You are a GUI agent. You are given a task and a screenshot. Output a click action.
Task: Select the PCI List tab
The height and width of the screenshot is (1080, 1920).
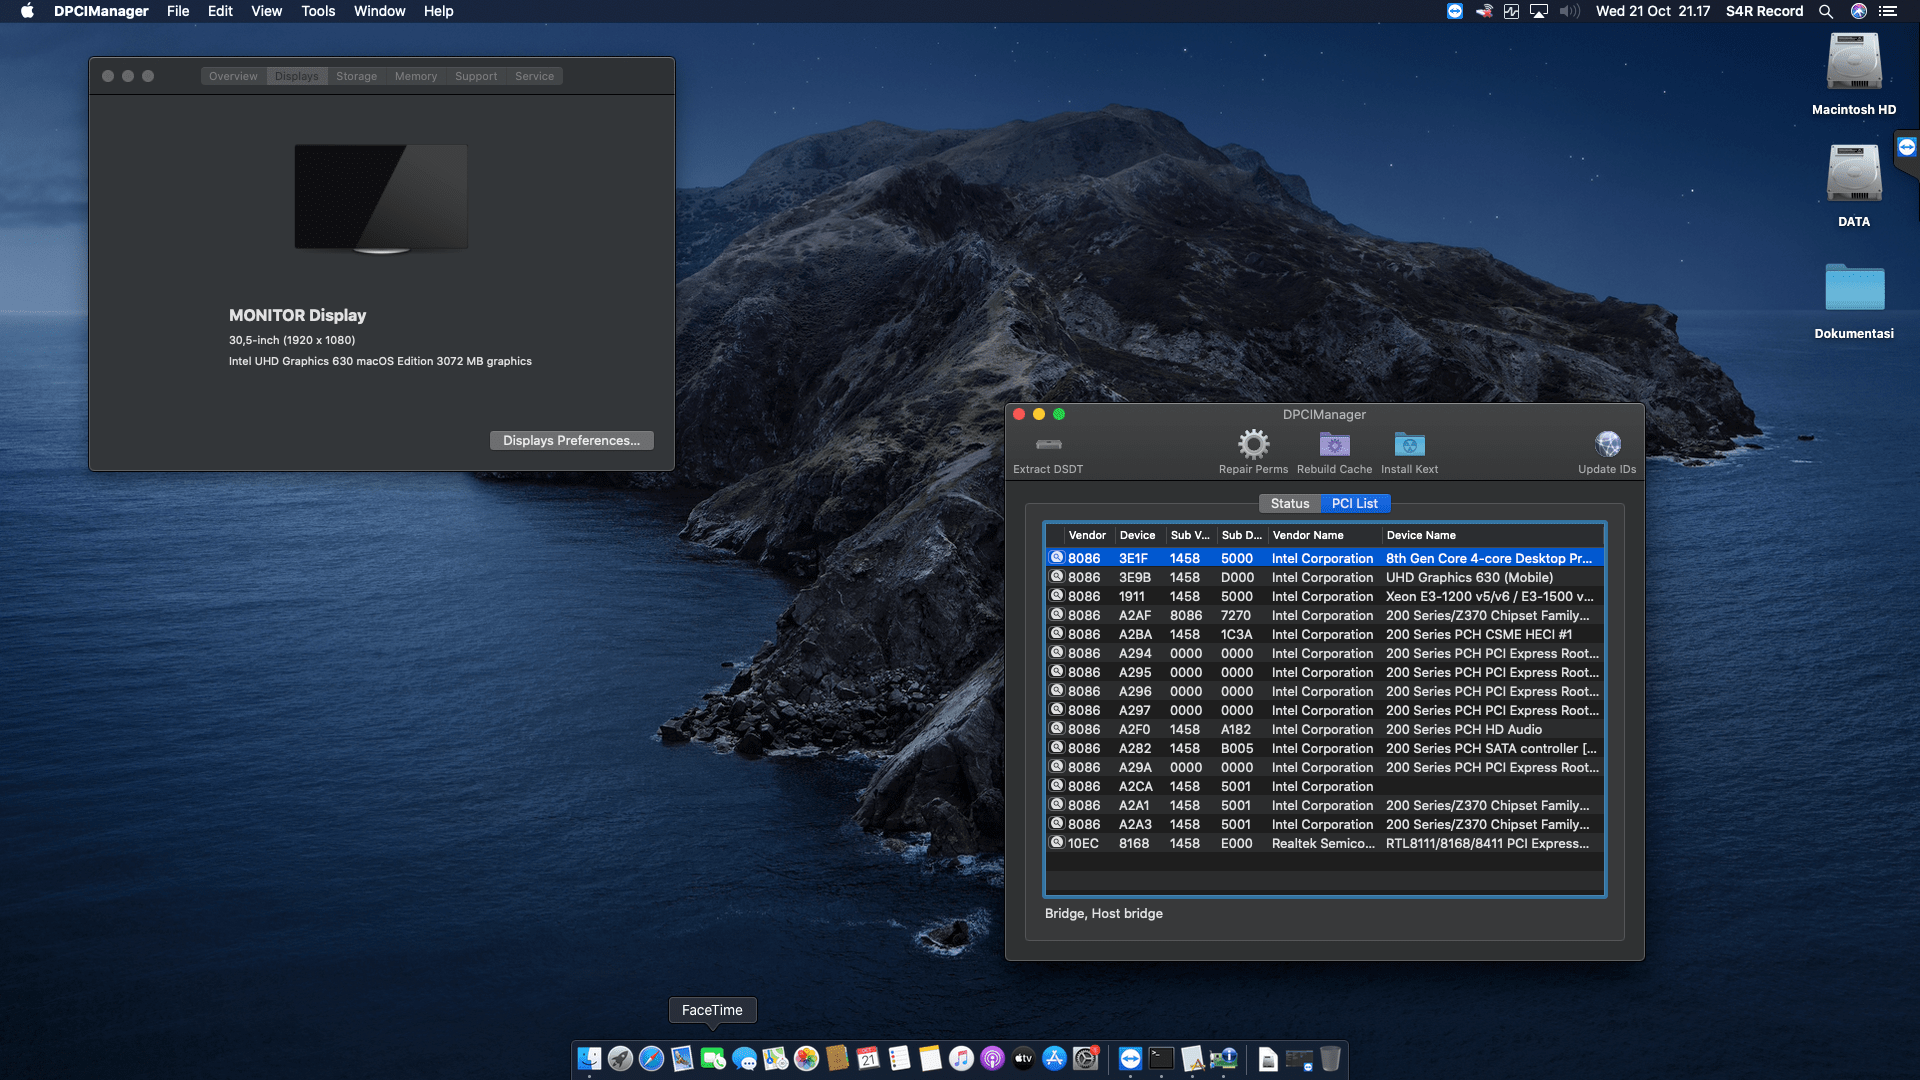[1355, 503]
